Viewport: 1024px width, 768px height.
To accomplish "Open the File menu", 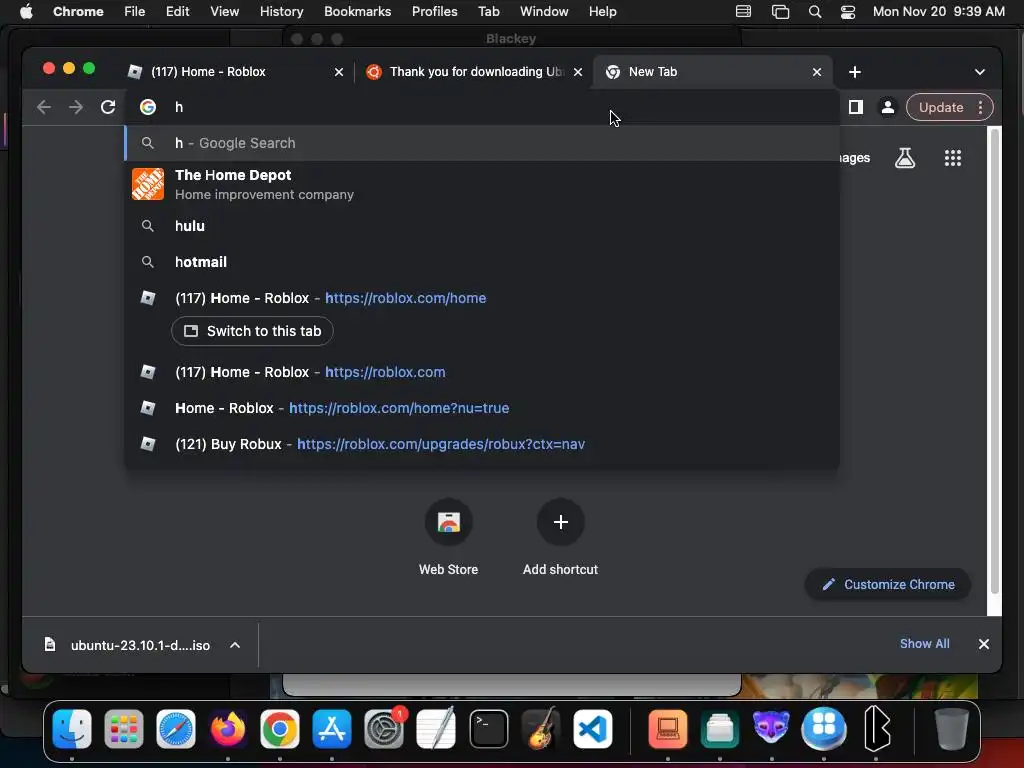I will 135,12.
